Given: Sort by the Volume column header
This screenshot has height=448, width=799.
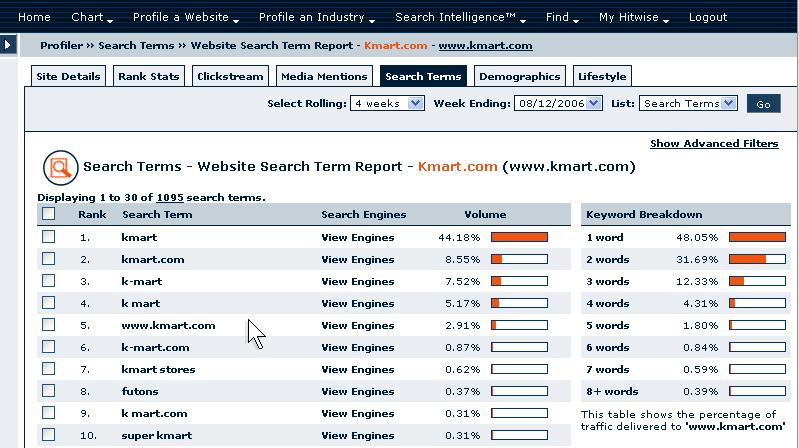Looking at the screenshot, I should [485, 215].
